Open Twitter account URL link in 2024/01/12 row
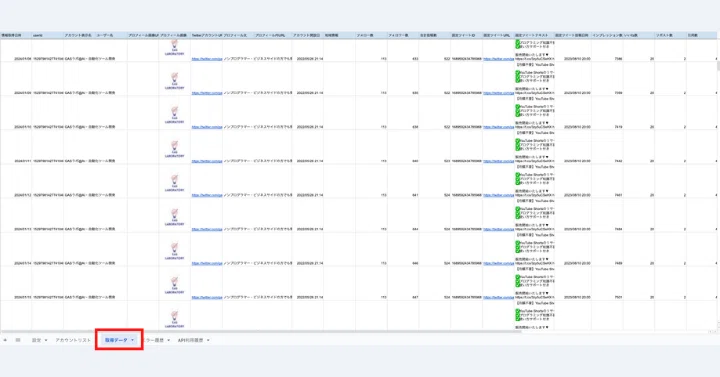The width and height of the screenshot is (720, 377). click(207, 195)
